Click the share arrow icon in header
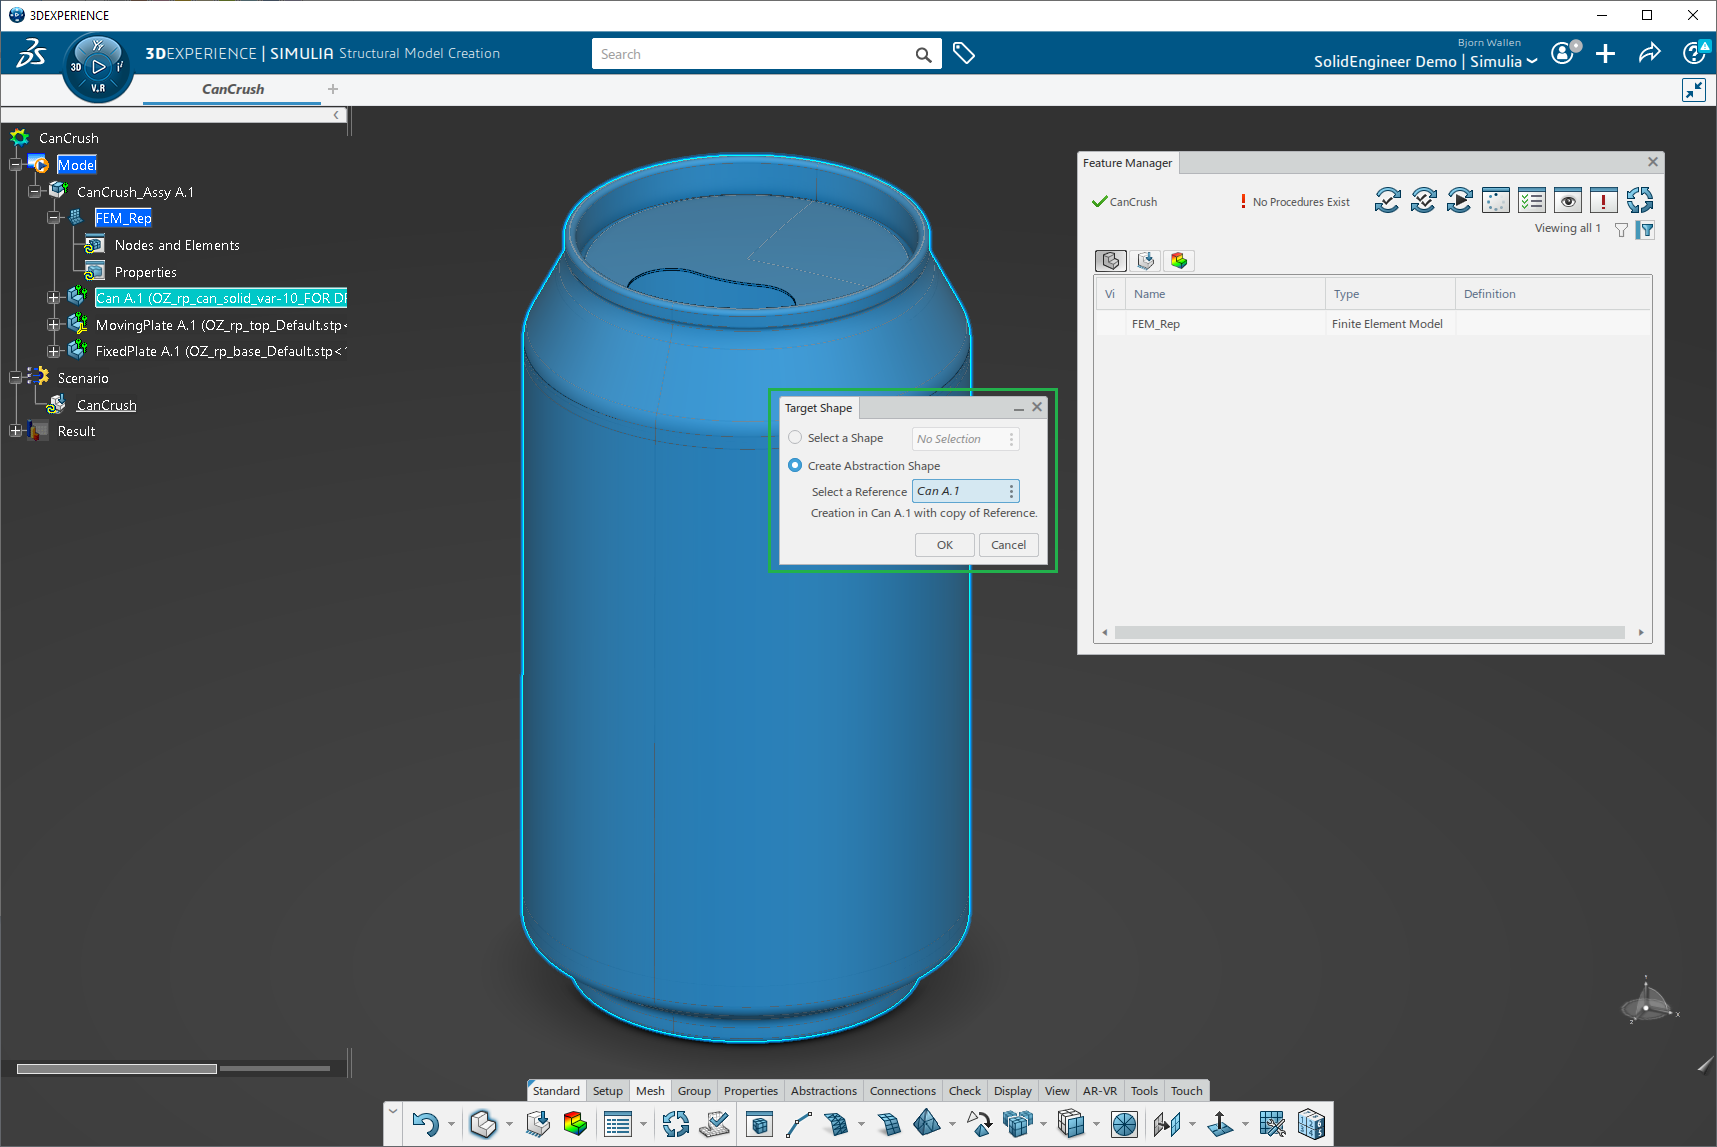Viewport: 1717px width, 1147px height. [1649, 54]
